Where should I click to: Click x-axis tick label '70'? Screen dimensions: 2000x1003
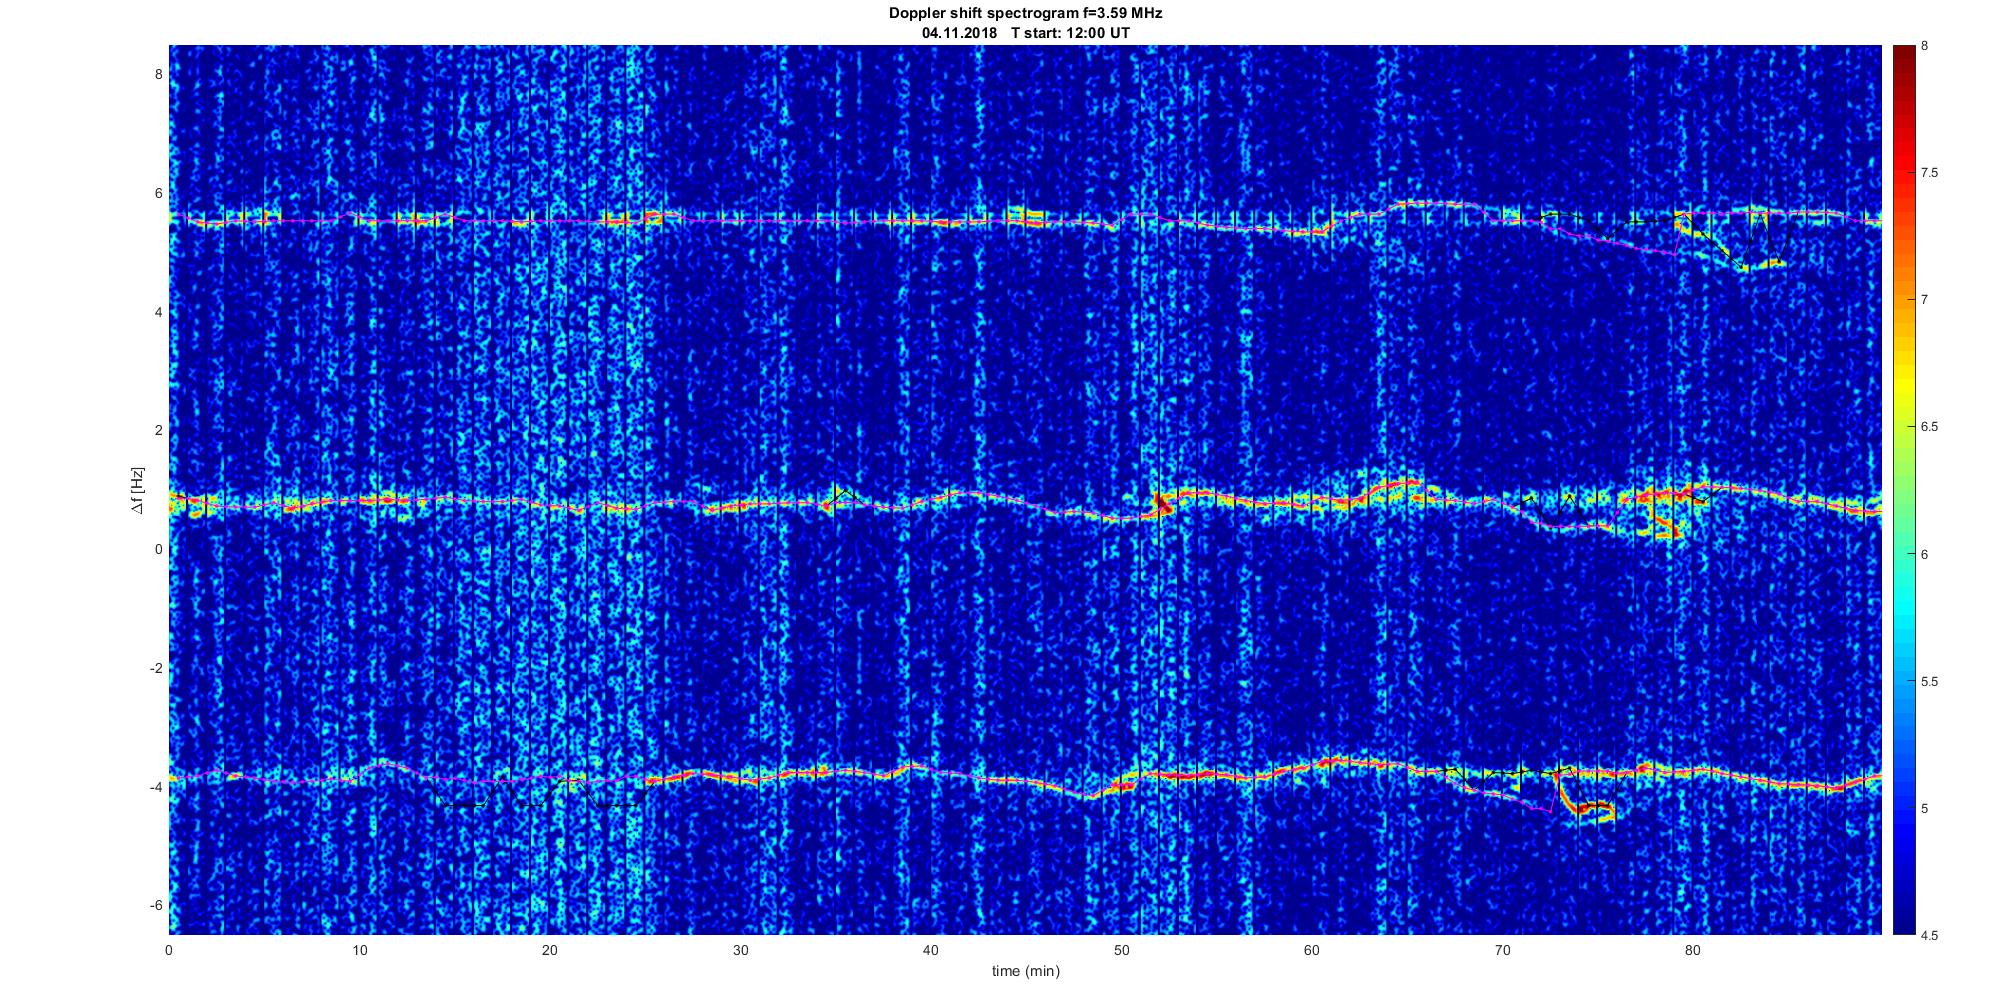tap(1502, 950)
